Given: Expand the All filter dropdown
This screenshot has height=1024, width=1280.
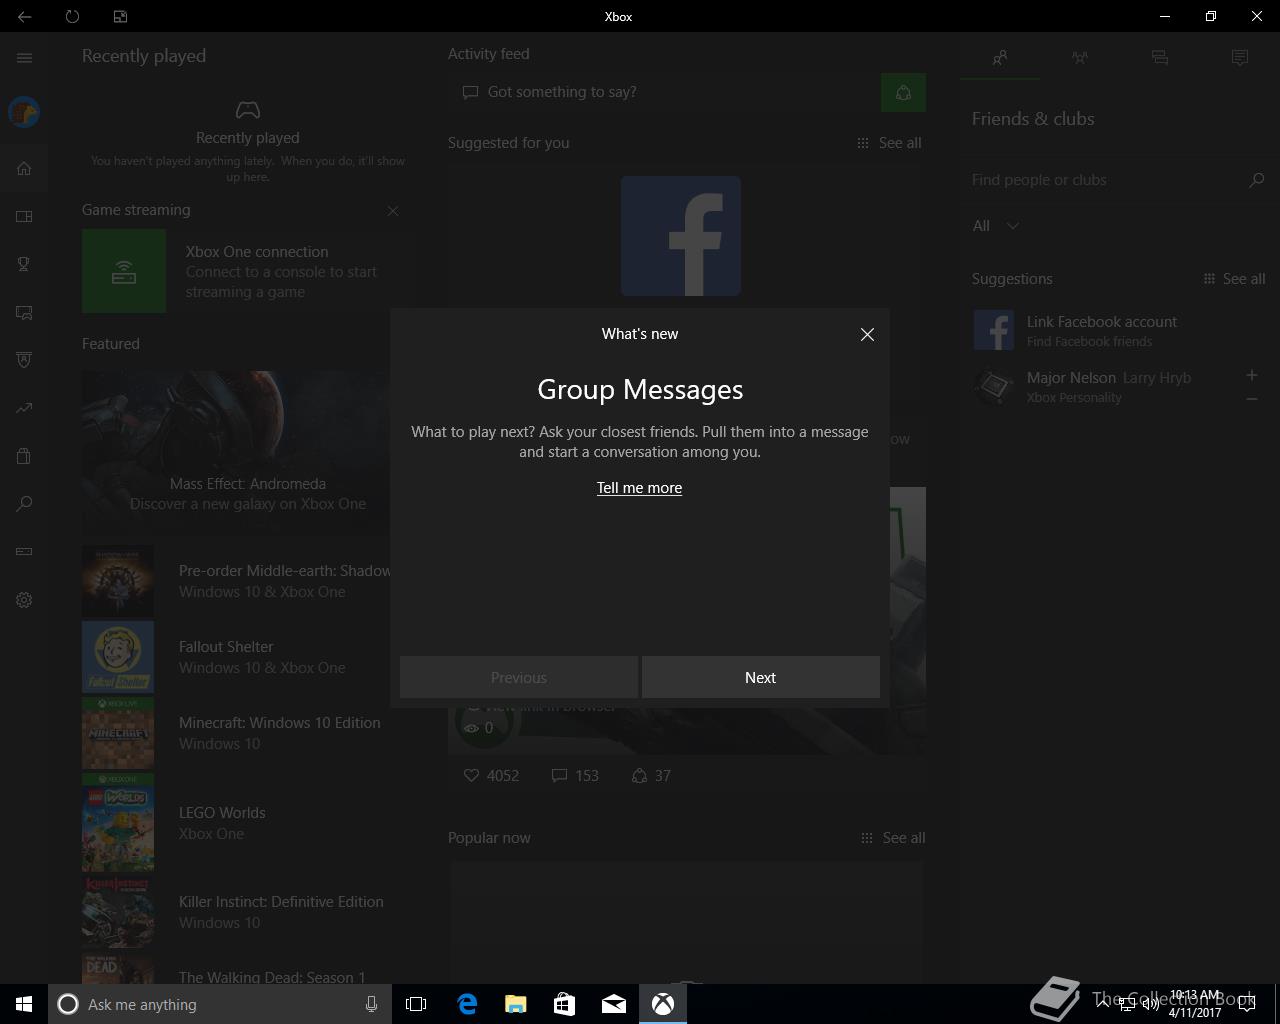Looking at the screenshot, I should (x=996, y=226).
